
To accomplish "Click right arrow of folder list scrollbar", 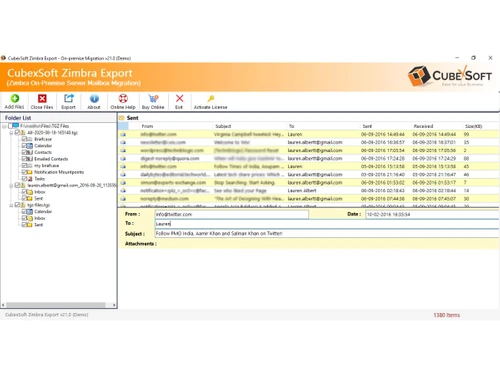I will click(114, 305).
